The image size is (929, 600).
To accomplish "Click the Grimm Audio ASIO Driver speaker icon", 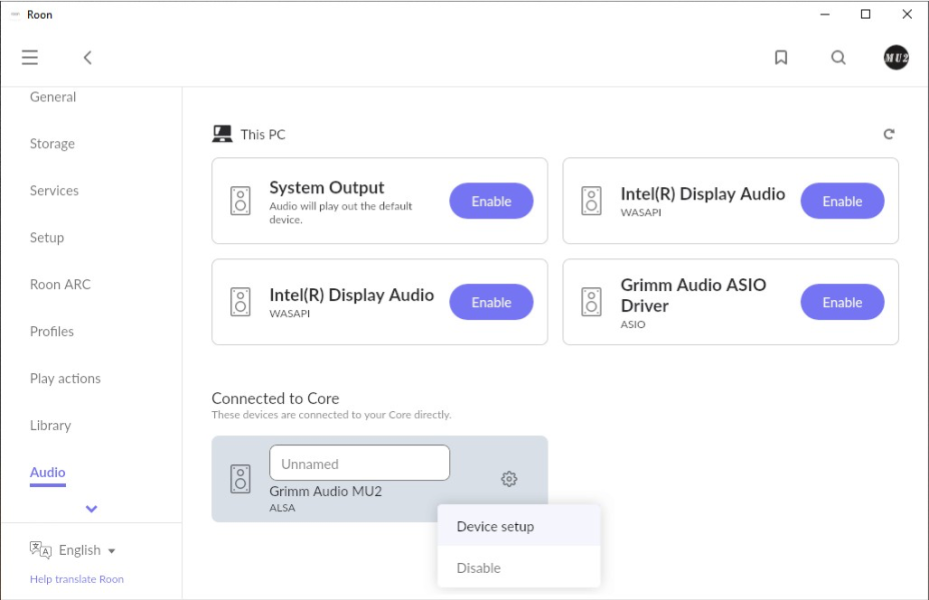I will [x=591, y=302].
